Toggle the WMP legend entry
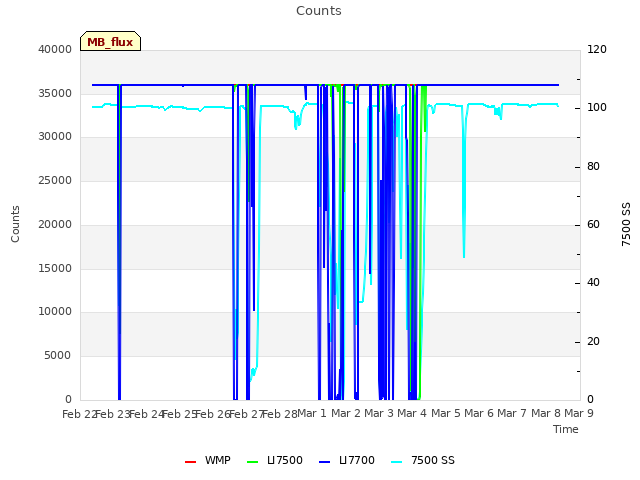Viewport: 640px width, 480px height. 207,460
